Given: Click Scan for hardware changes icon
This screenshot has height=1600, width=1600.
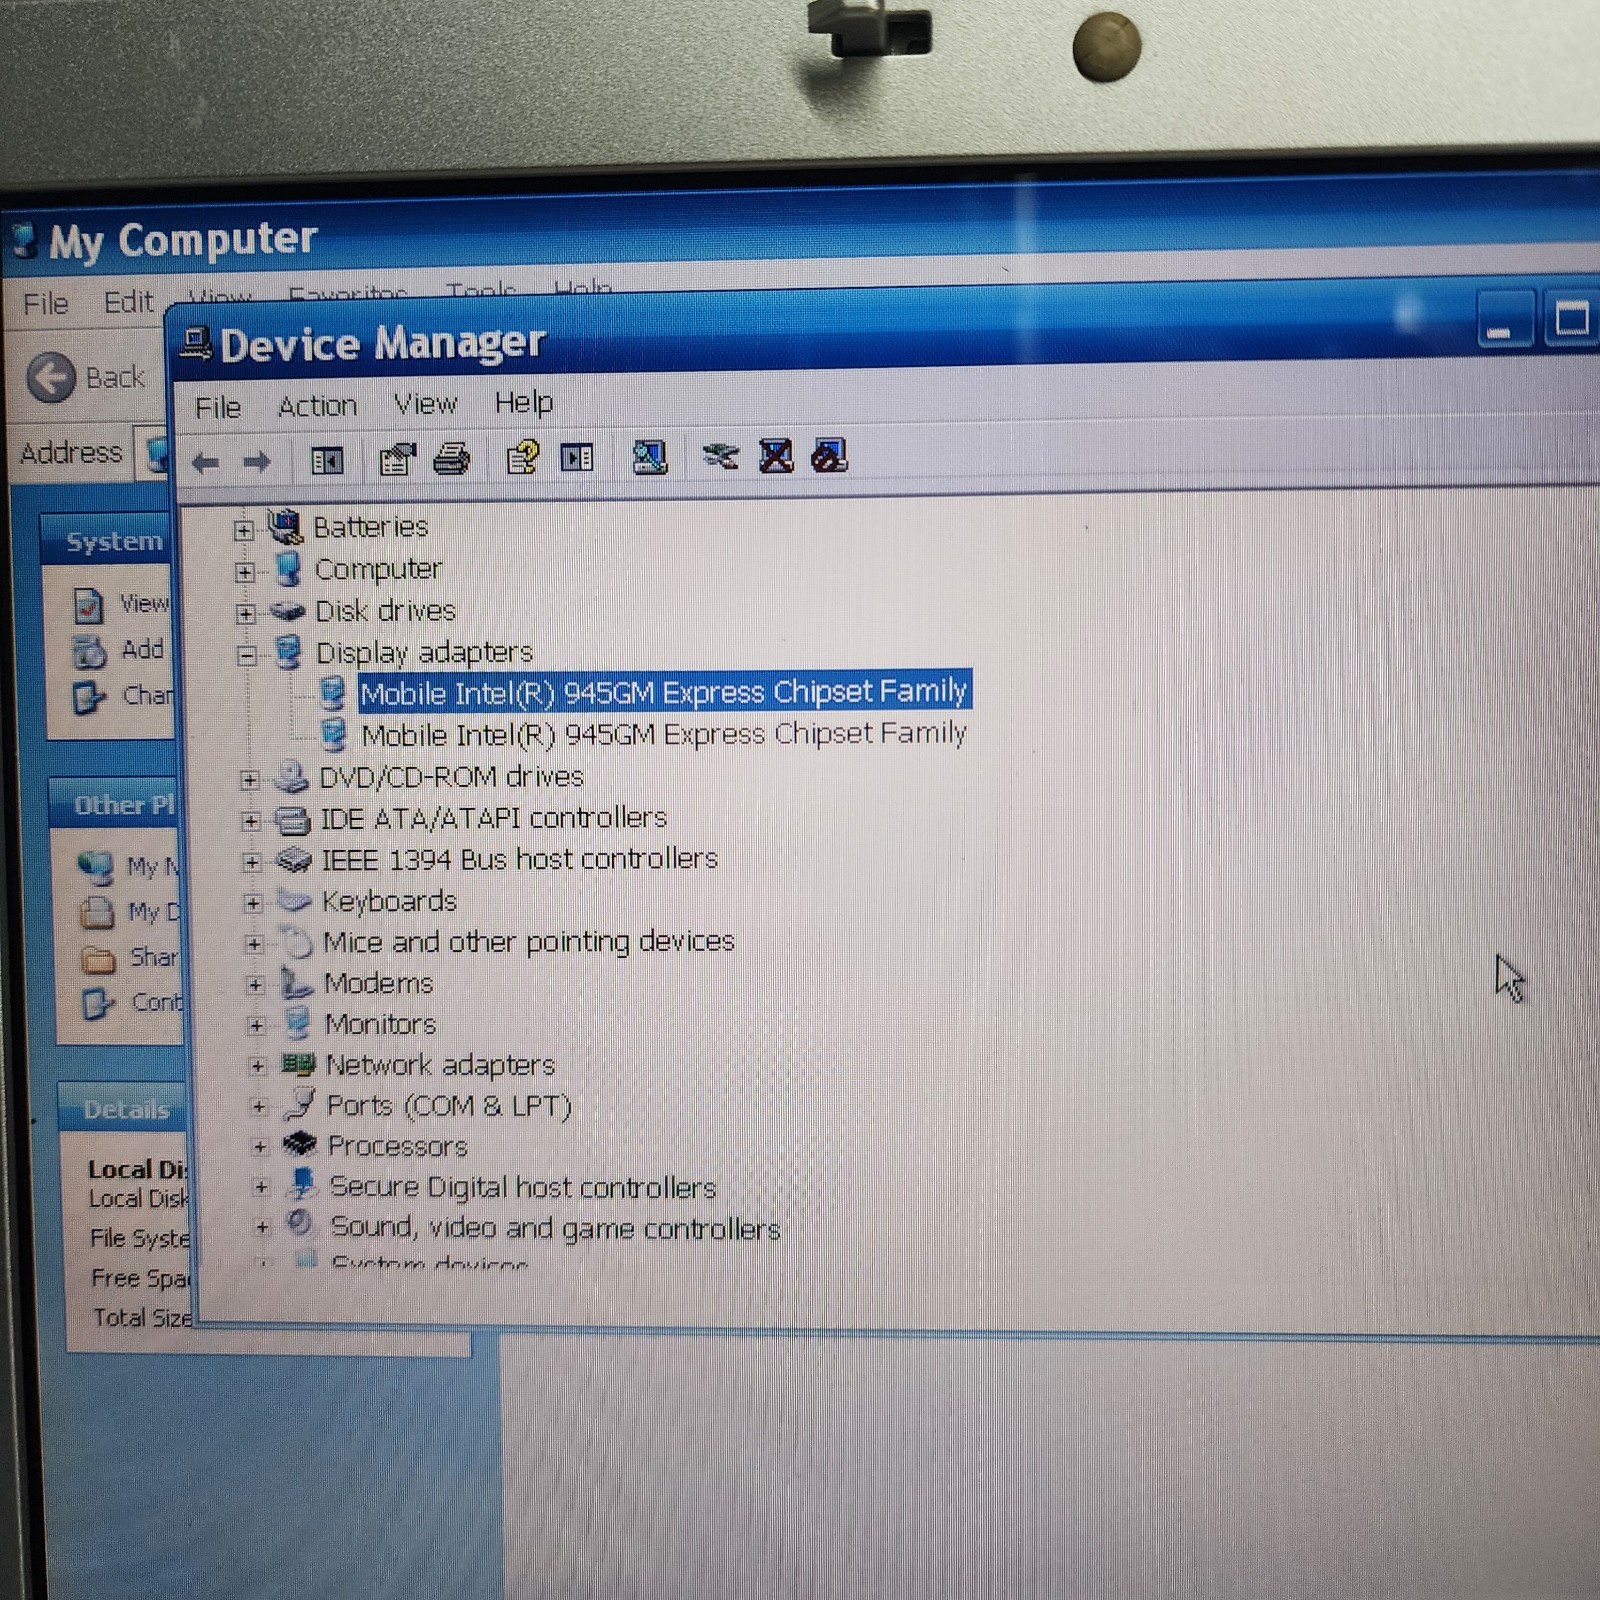Looking at the screenshot, I should 649,457.
